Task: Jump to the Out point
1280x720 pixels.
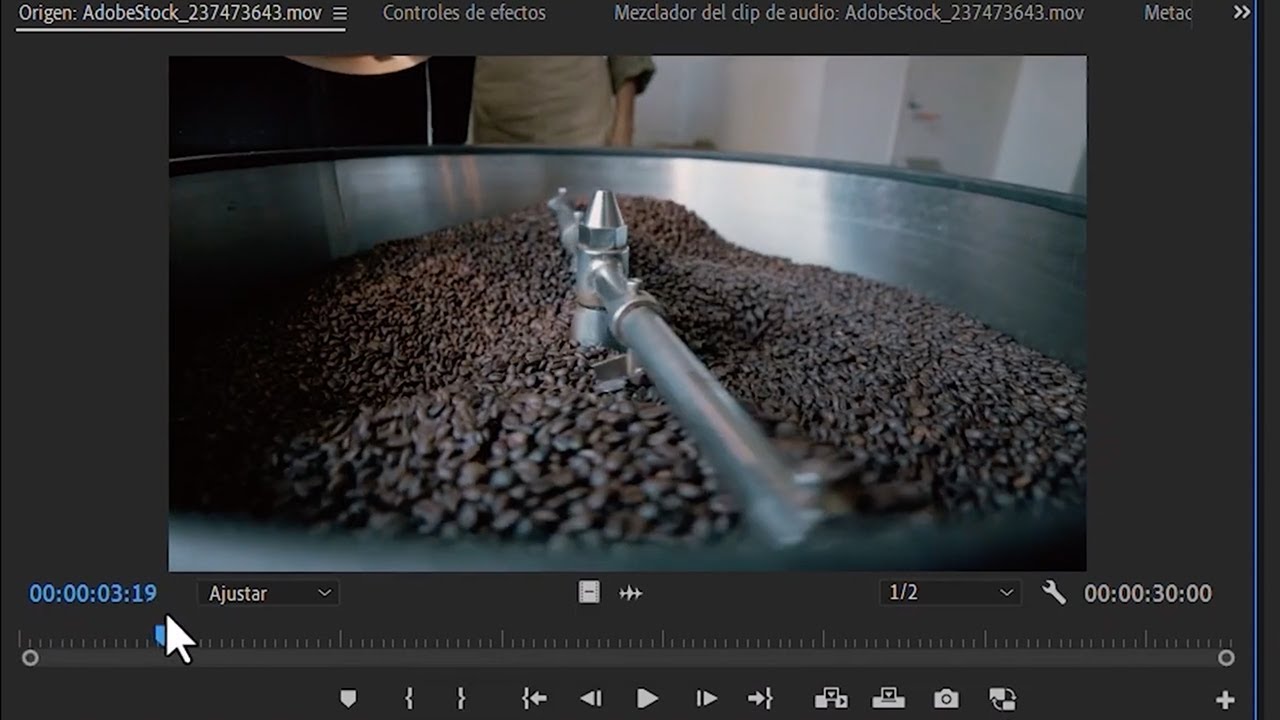Action: coord(760,699)
